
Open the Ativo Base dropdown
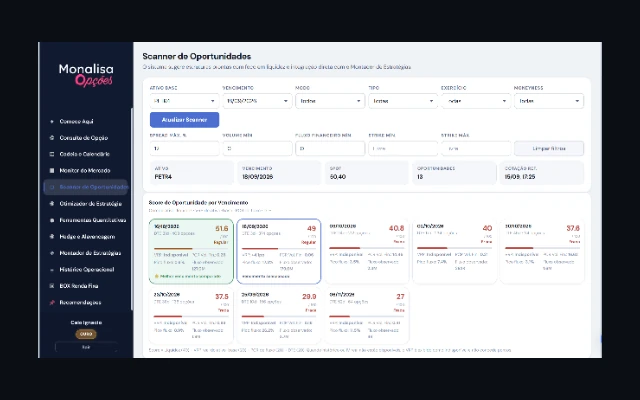click(184, 101)
